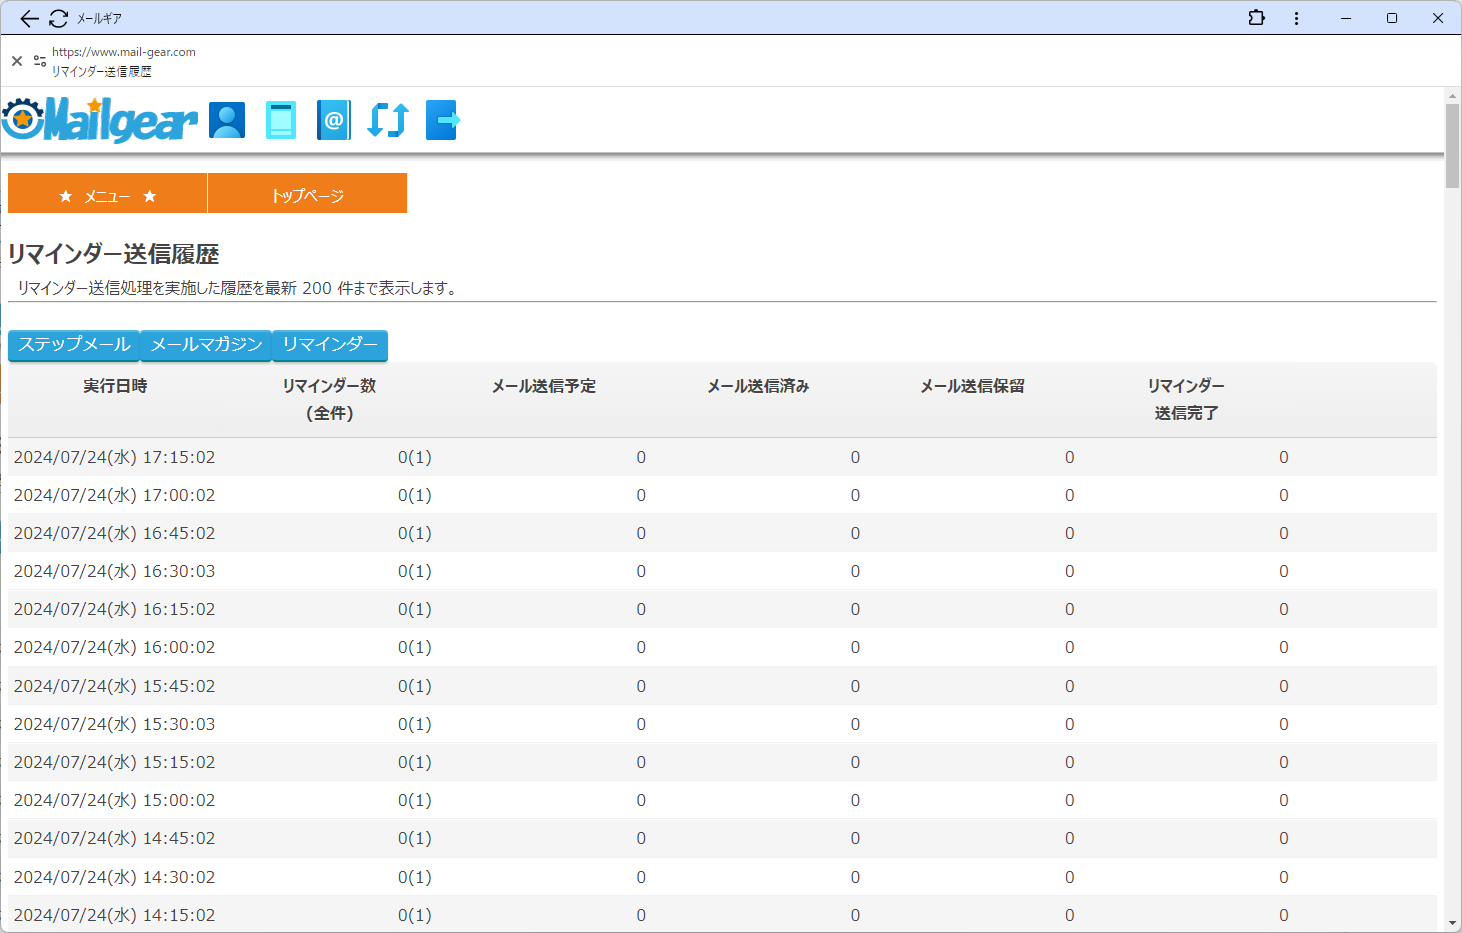Close the address bar popup X

click(x=17, y=61)
